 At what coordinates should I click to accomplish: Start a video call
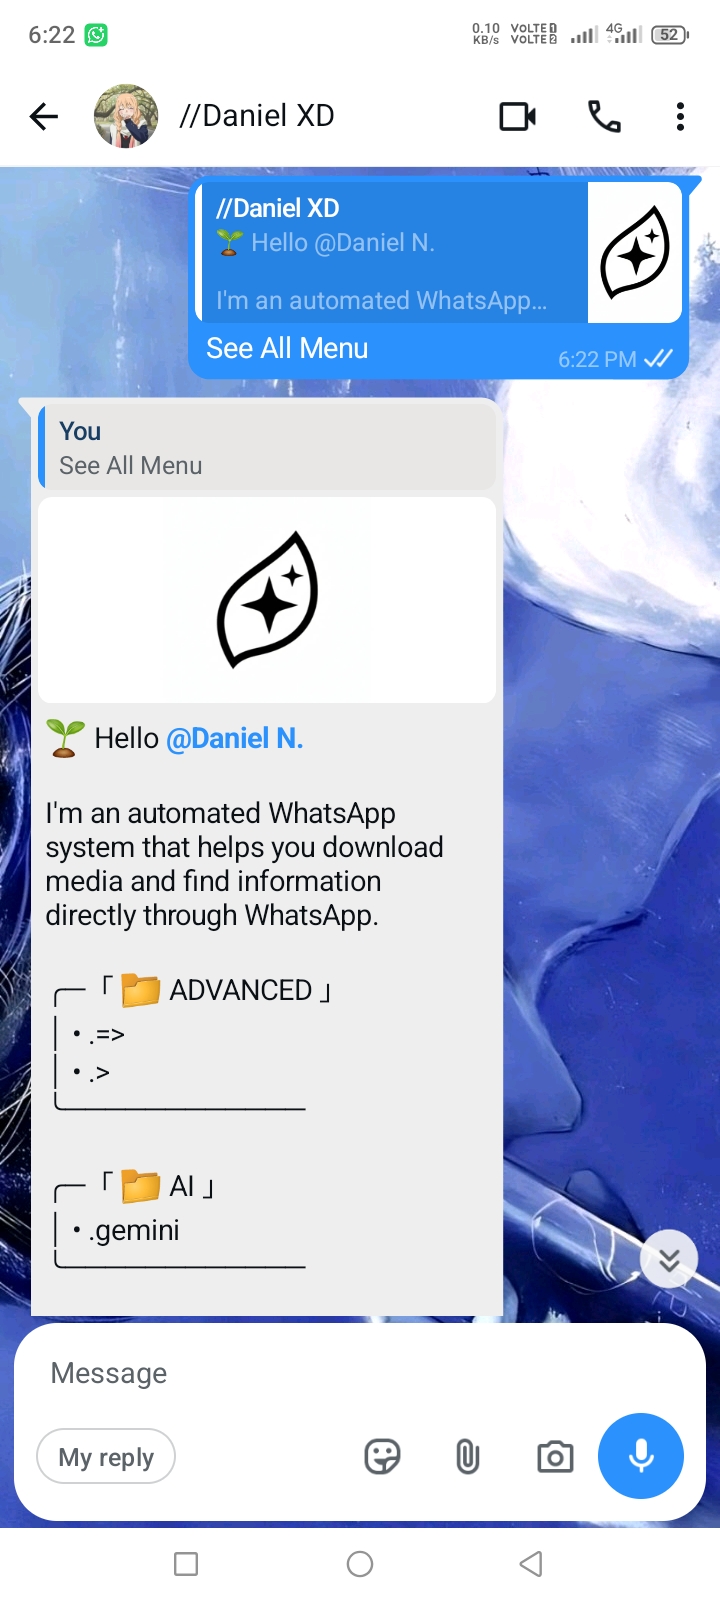coord(518,117)
